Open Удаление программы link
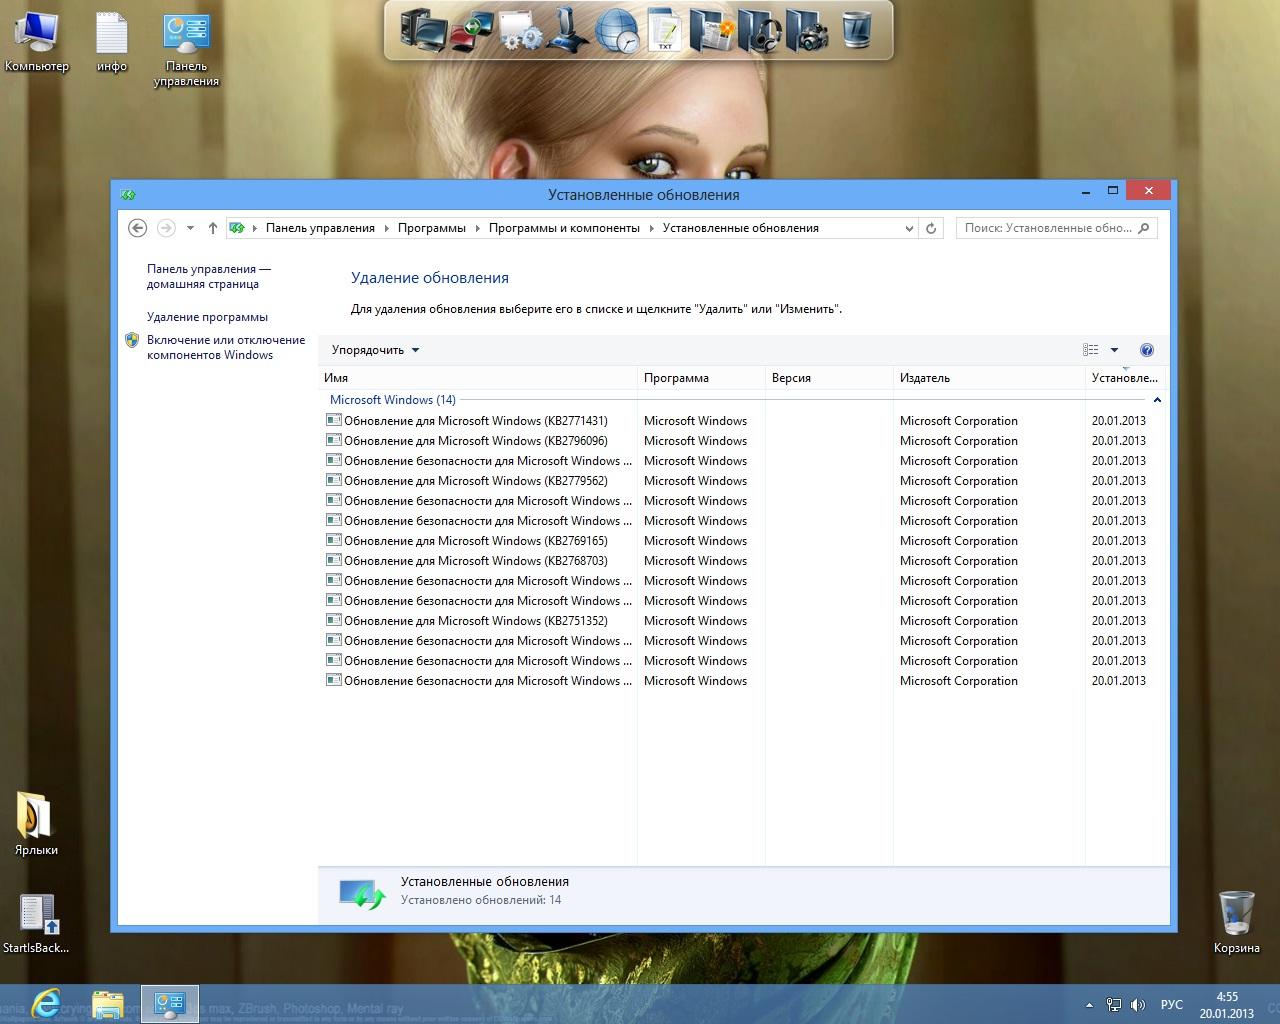1280x1024 pixels. tap(207, 317)
